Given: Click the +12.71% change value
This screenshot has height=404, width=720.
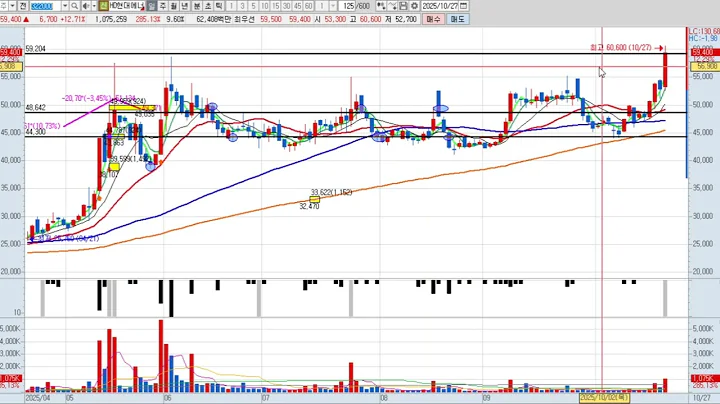Looking at the screenshot, I should [x=73, y=19].
